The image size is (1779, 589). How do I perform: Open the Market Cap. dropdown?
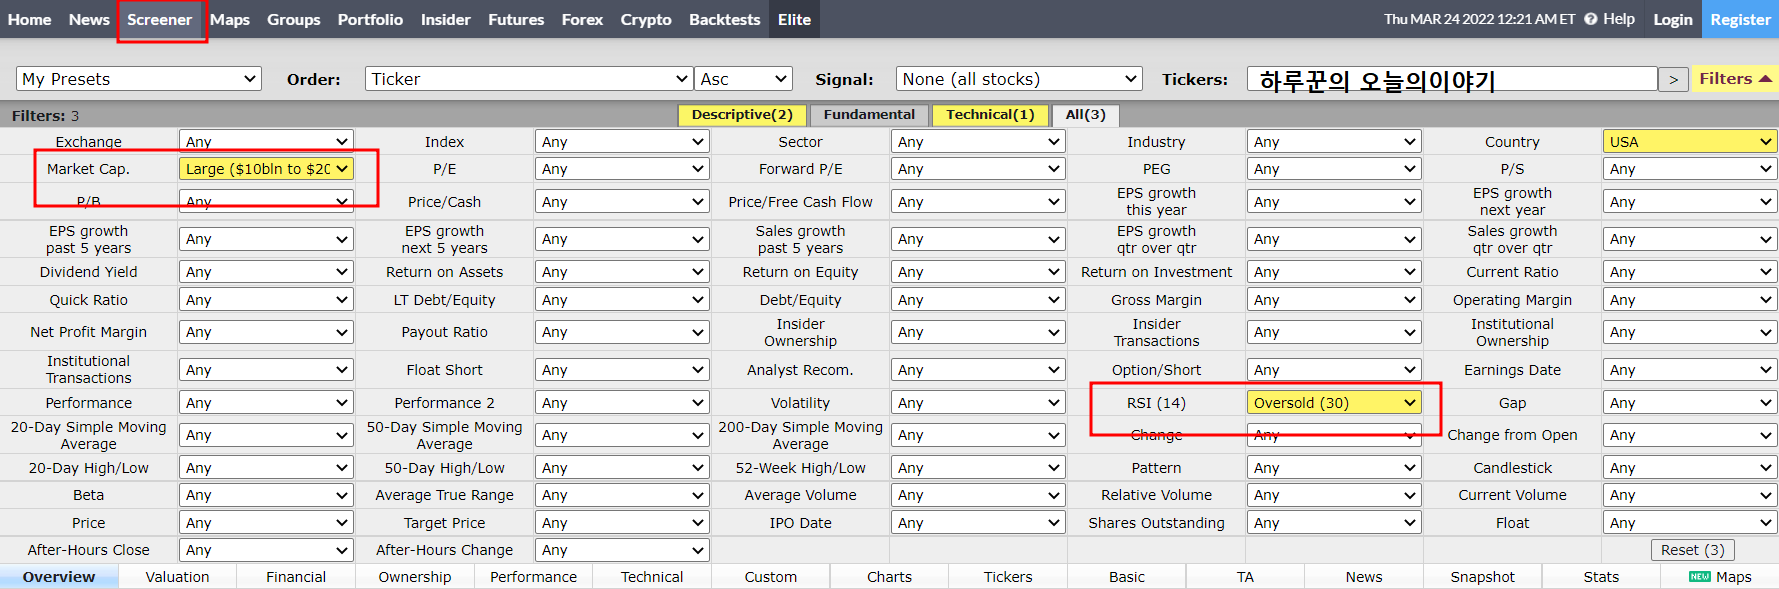point(266,169)
